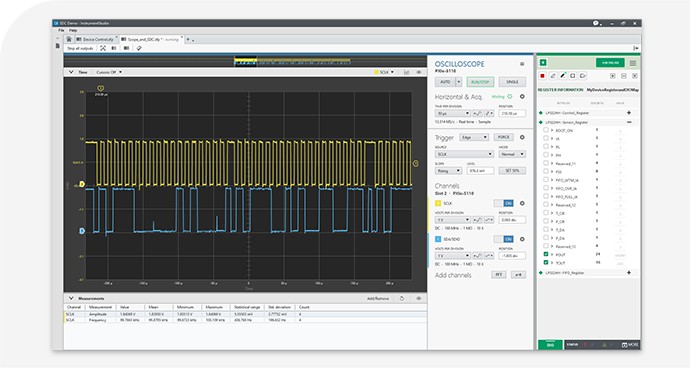Select the gray pencil edit icon
This screenshot has width=690, height=368.
[553, 76]
